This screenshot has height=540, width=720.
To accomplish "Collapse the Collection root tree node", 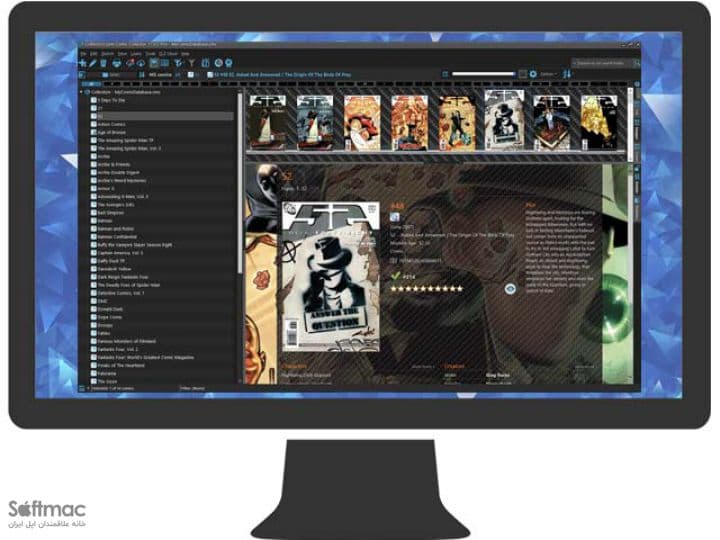I will [81, 92].
